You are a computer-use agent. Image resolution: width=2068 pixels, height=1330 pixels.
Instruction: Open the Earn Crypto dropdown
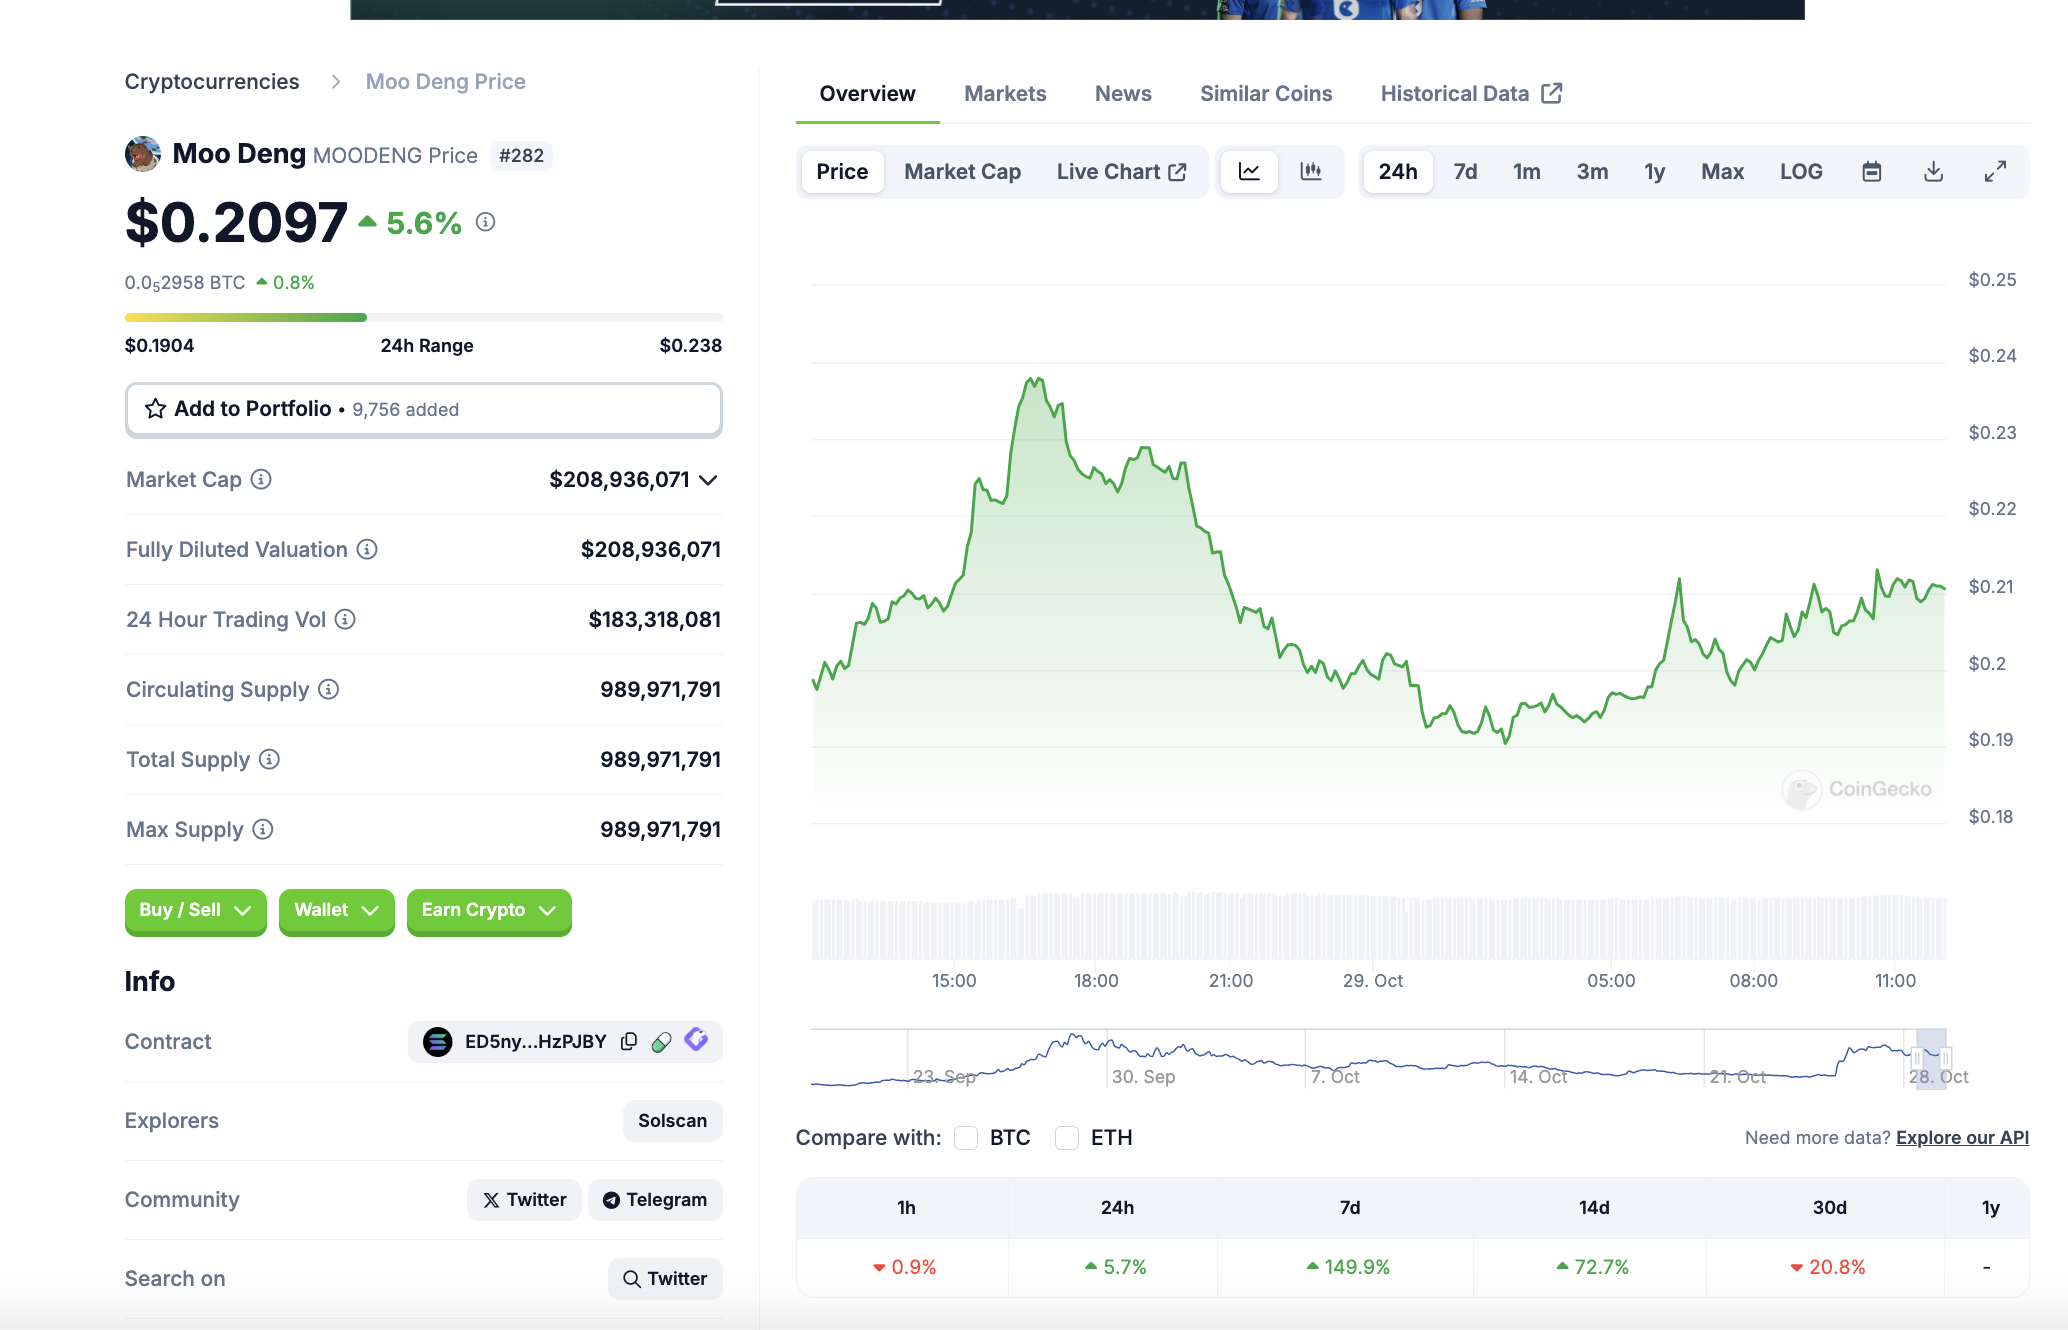[x=488, y=910]
